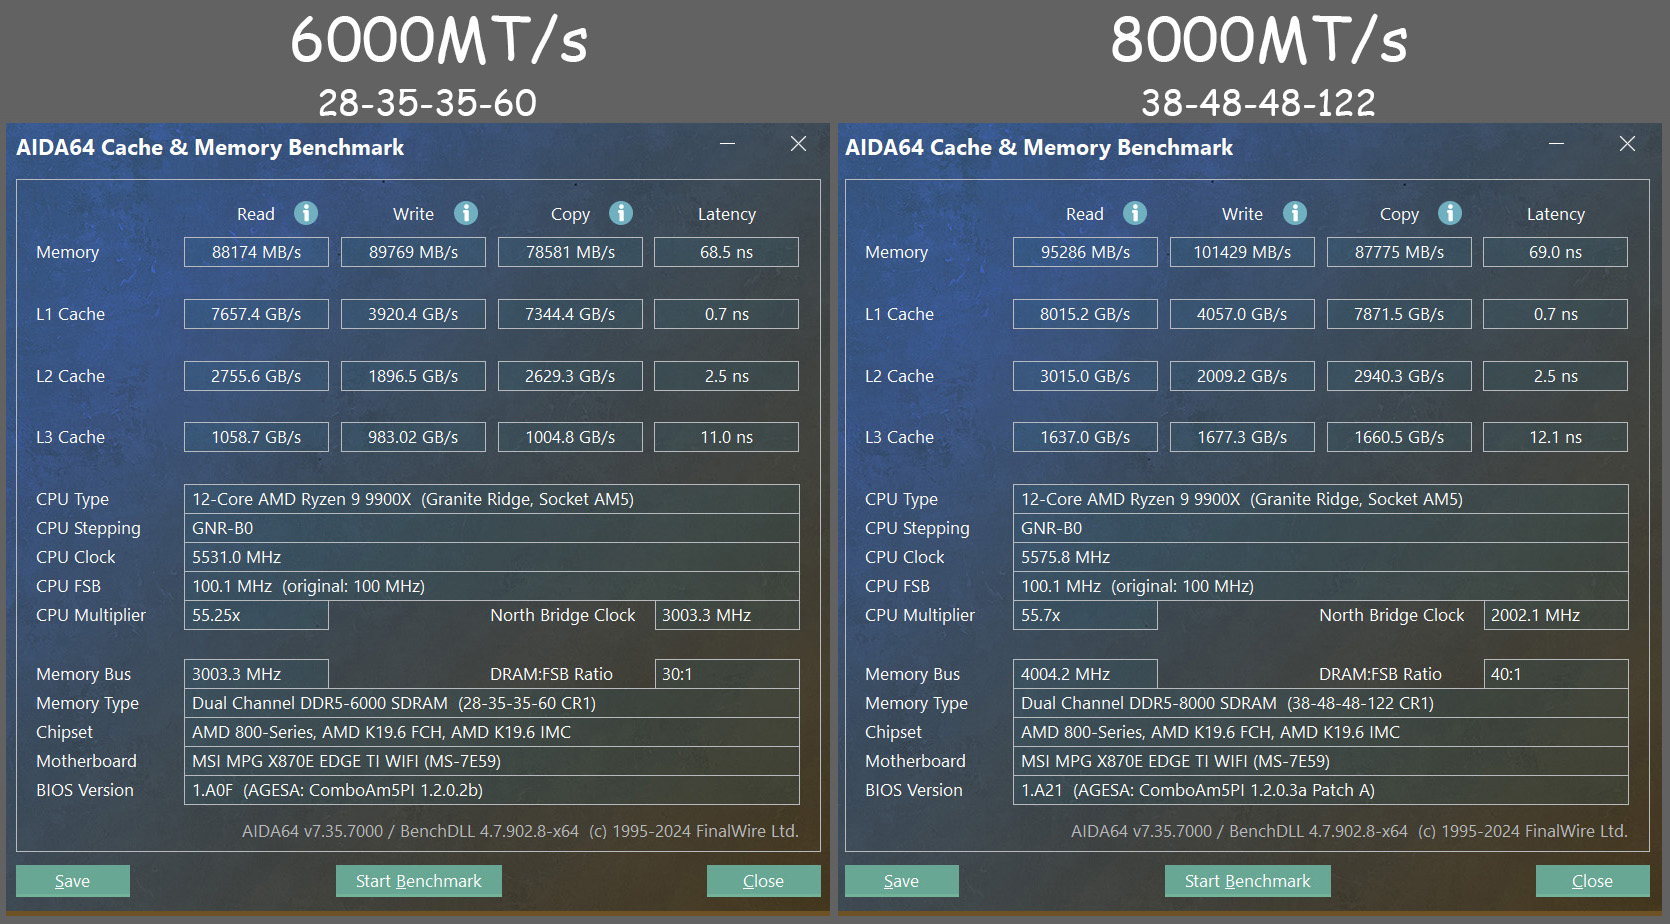Select L3 Cache write 983.02 GB/s
Screen dimensions: 1670x924
413,437
